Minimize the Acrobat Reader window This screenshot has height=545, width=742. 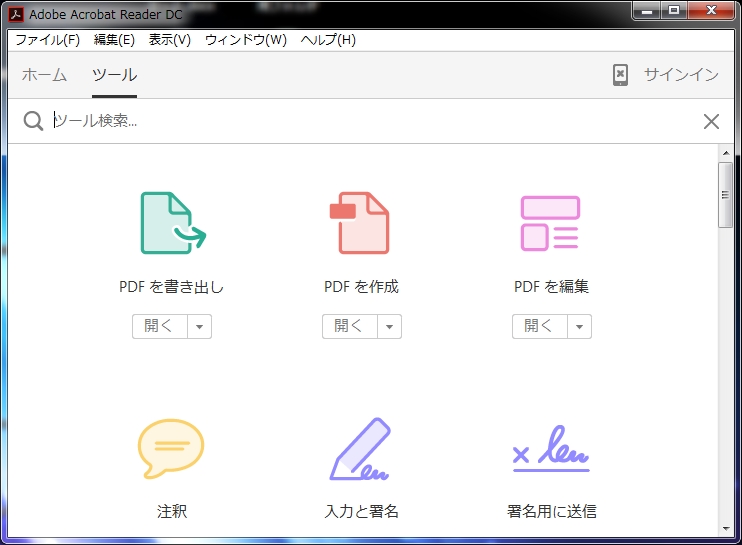pyautogui.click(x=647, y=11)
